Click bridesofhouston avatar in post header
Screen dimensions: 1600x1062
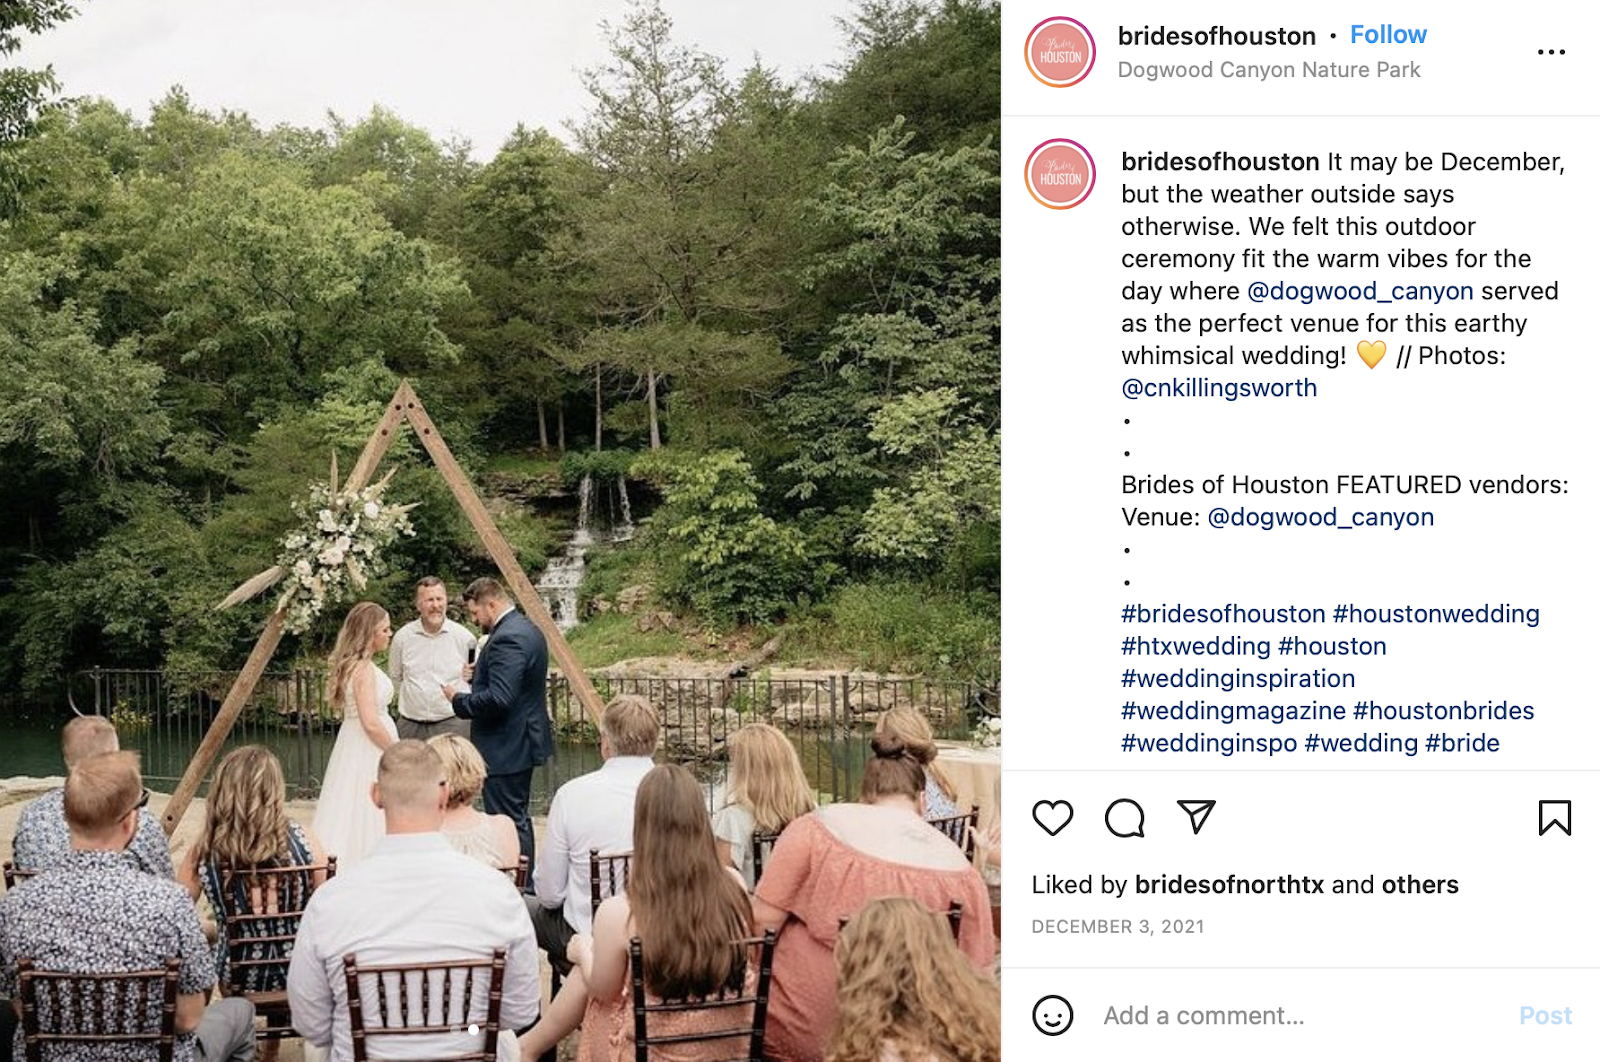(1060, 52)
